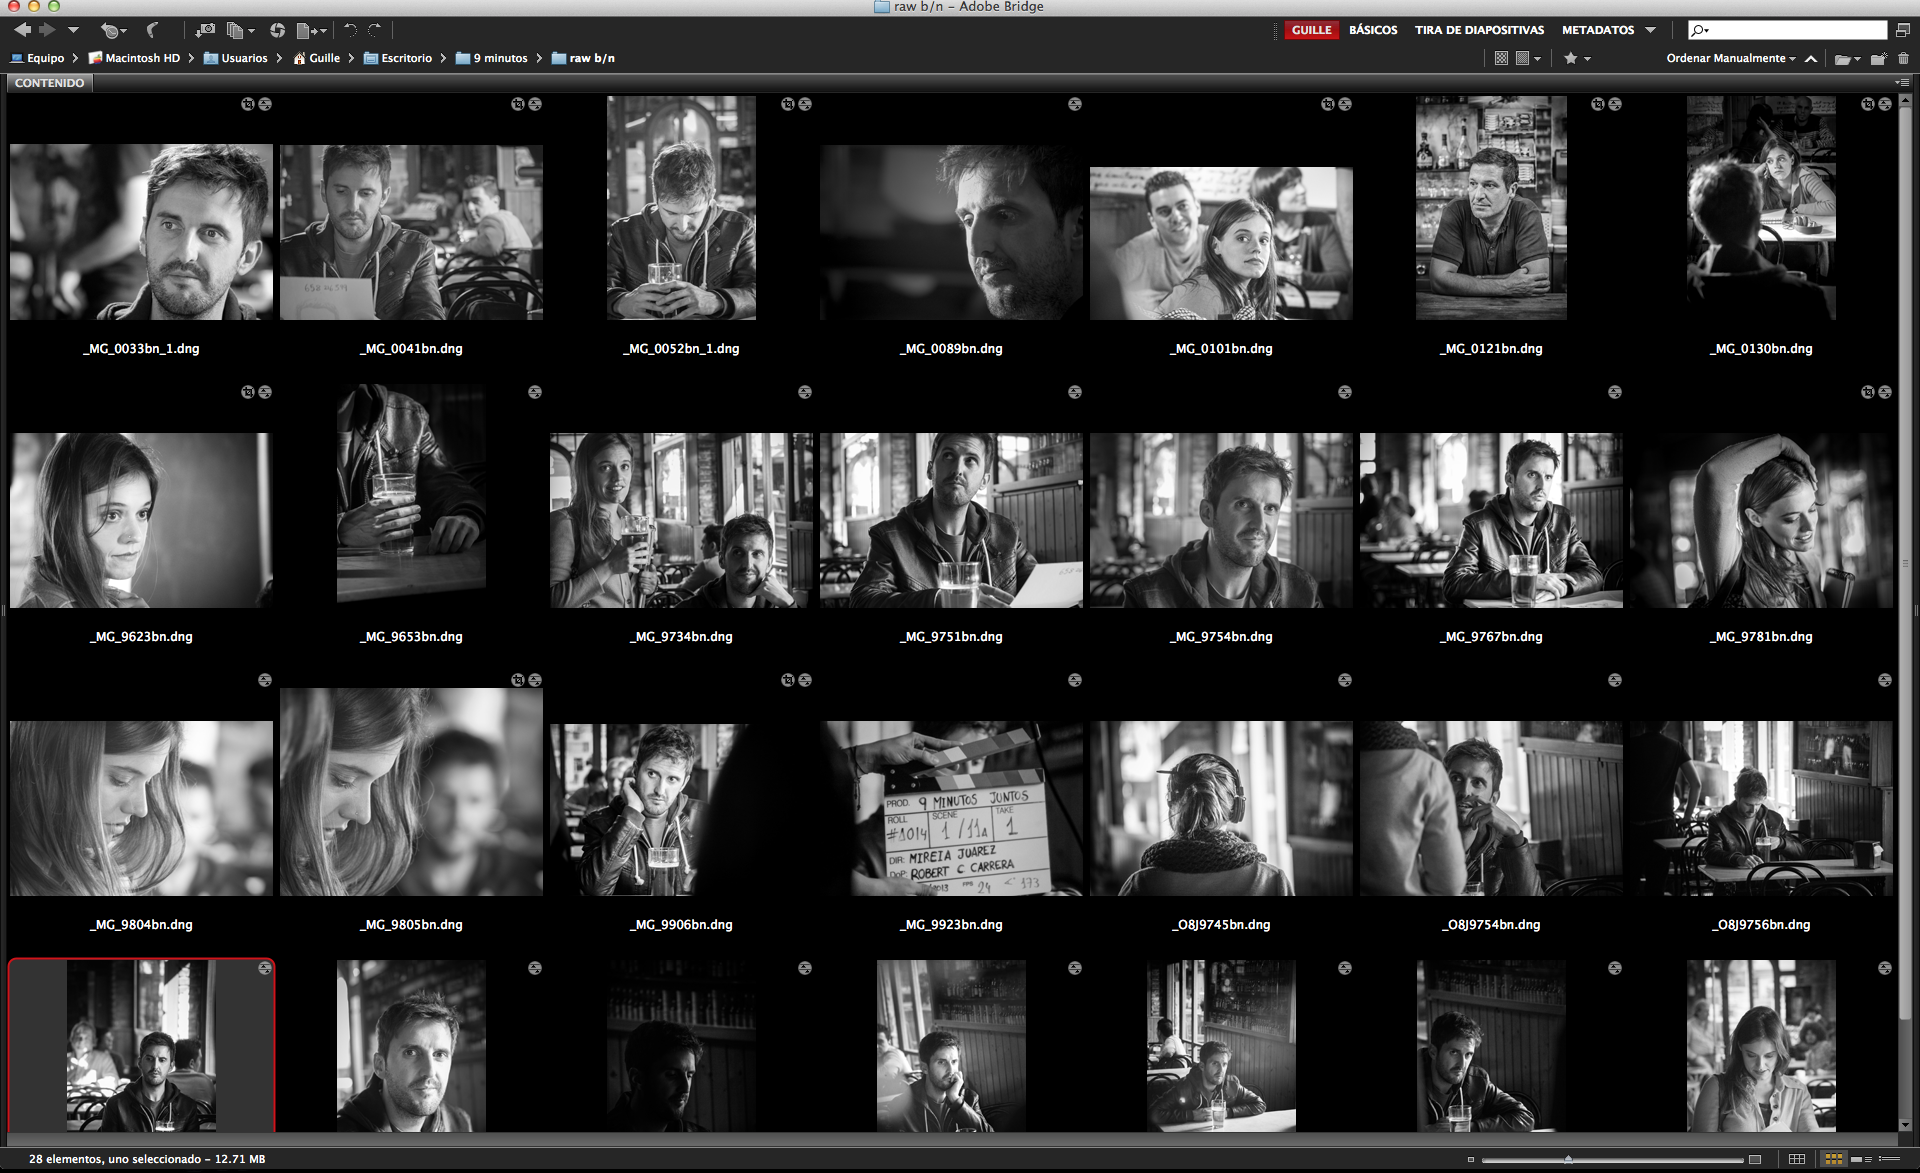Switch to details view mode
The width and height of the screenshot is (1920, 1173).
point(1859,1159)
